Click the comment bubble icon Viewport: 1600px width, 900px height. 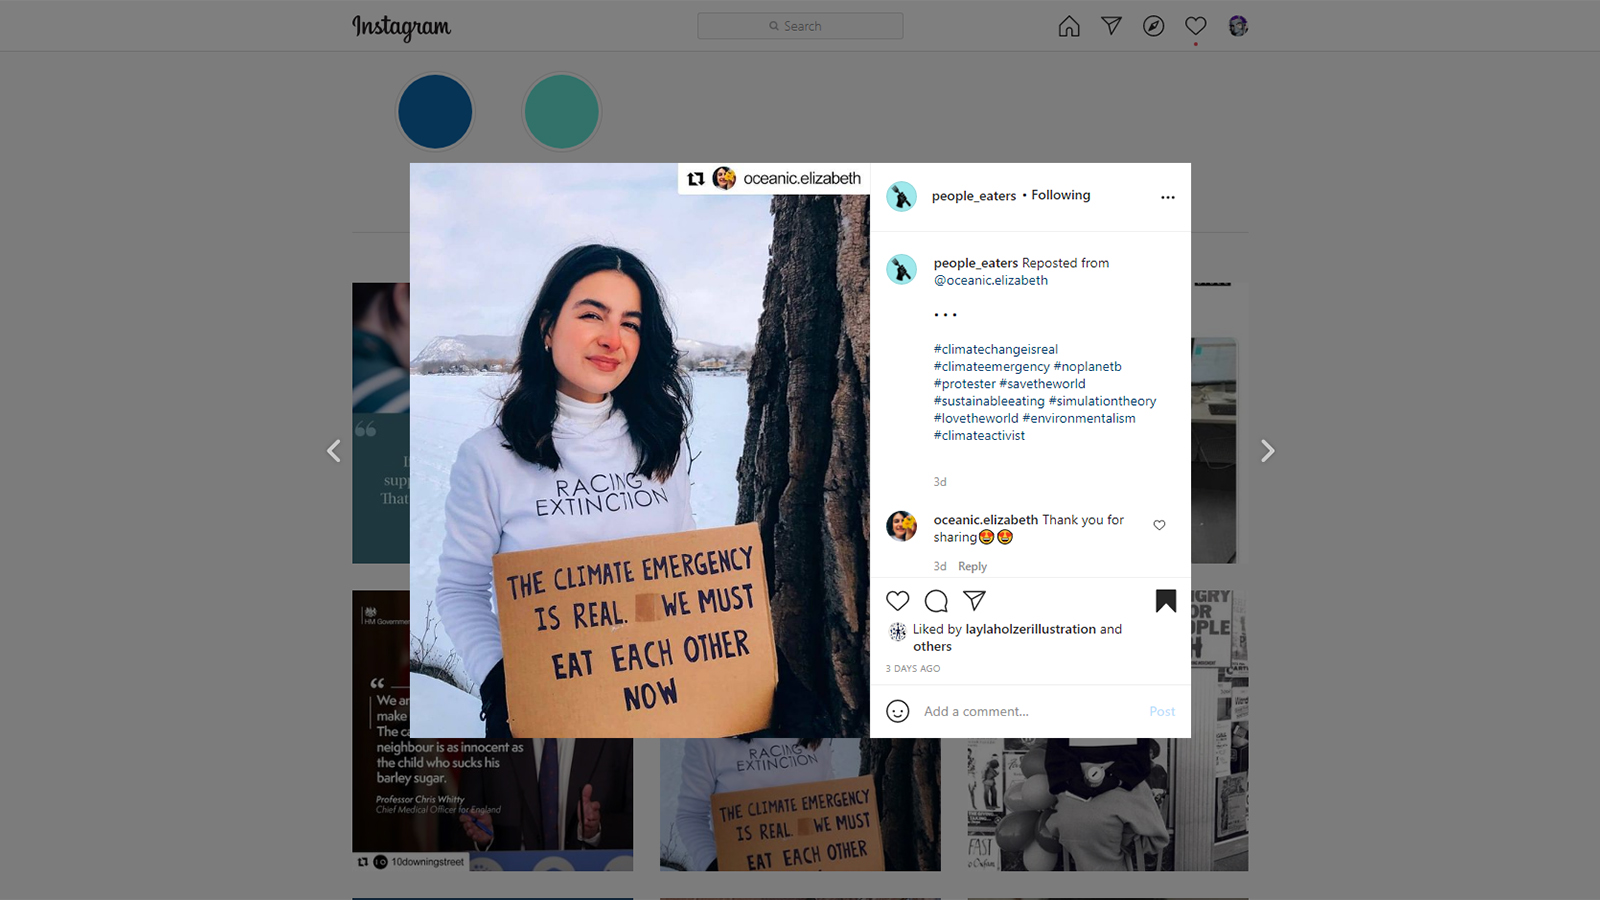pyautogui.click(x=936, y=601)
